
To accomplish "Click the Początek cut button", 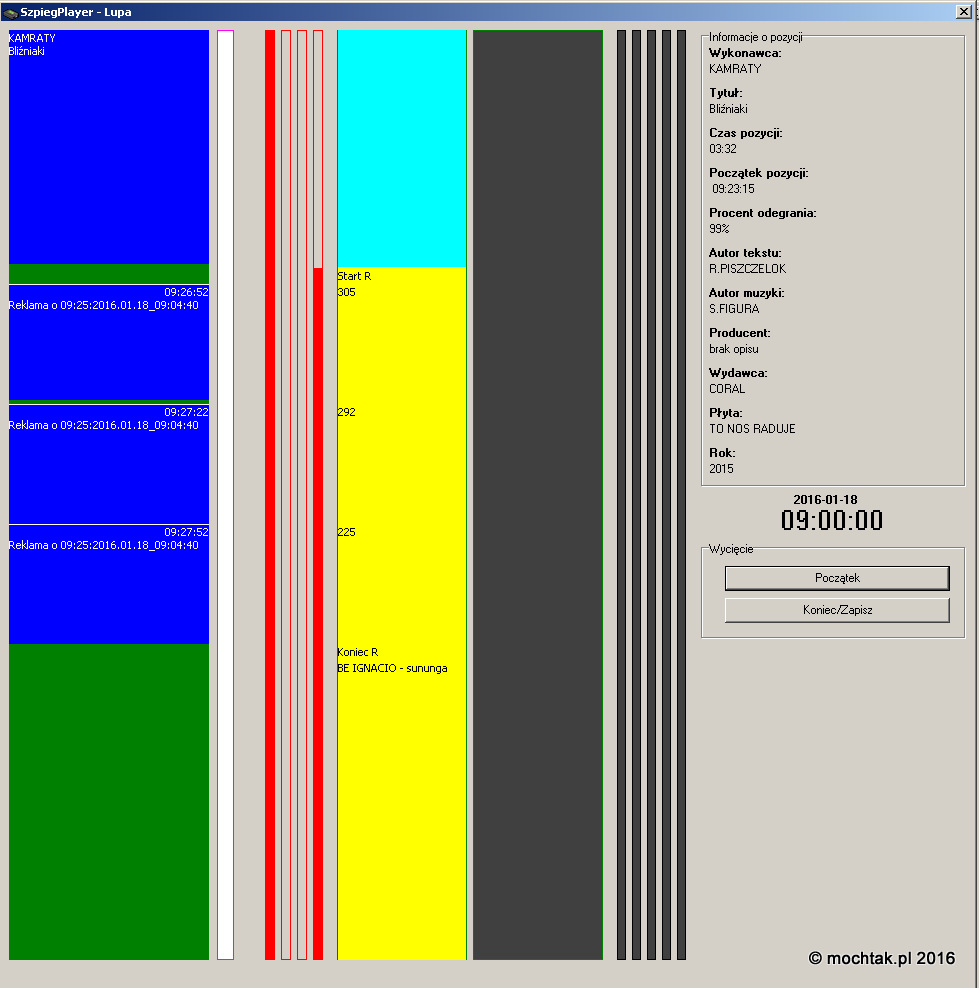I will pos(837,578).
